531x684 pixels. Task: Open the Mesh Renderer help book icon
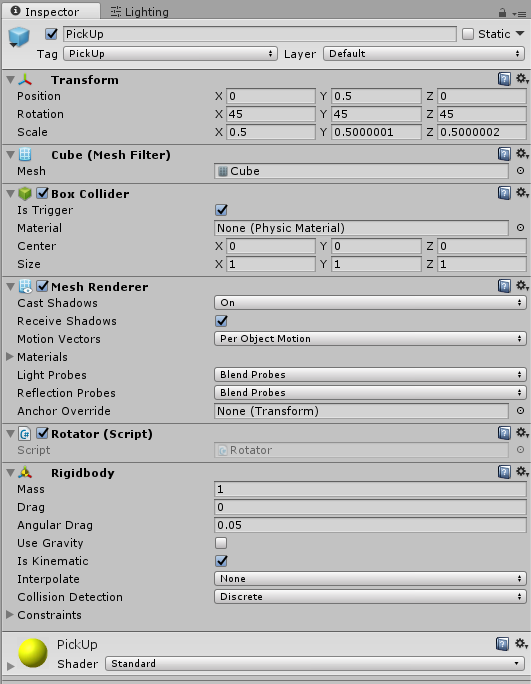point(504,286)
